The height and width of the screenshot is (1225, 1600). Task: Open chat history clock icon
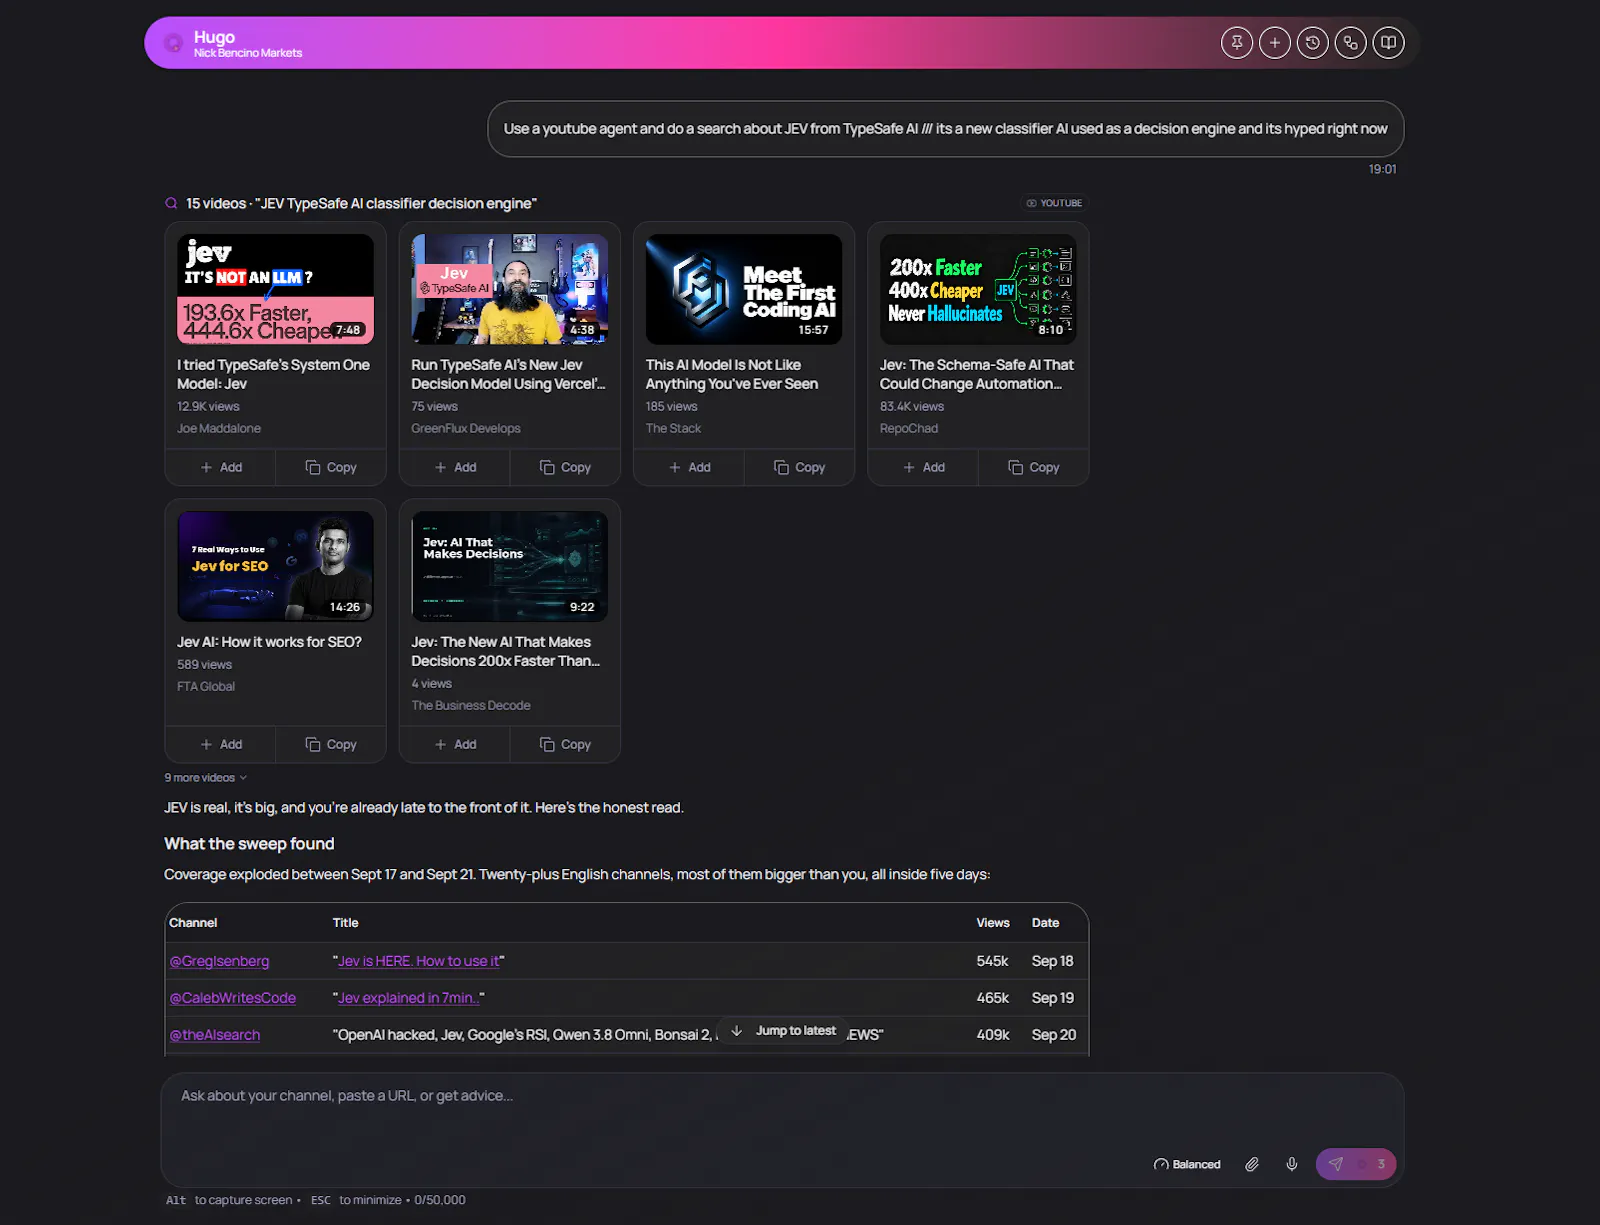(1313, 43)
